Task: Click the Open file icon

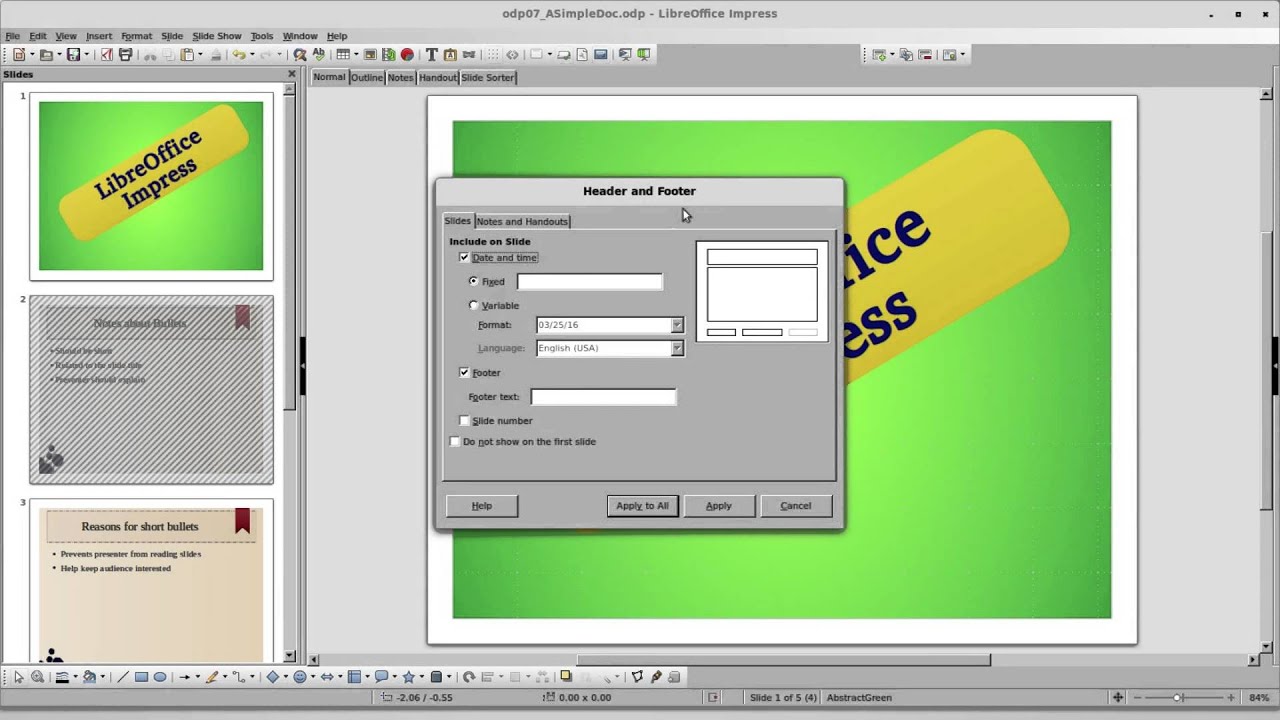Action: tap(46, 55)
